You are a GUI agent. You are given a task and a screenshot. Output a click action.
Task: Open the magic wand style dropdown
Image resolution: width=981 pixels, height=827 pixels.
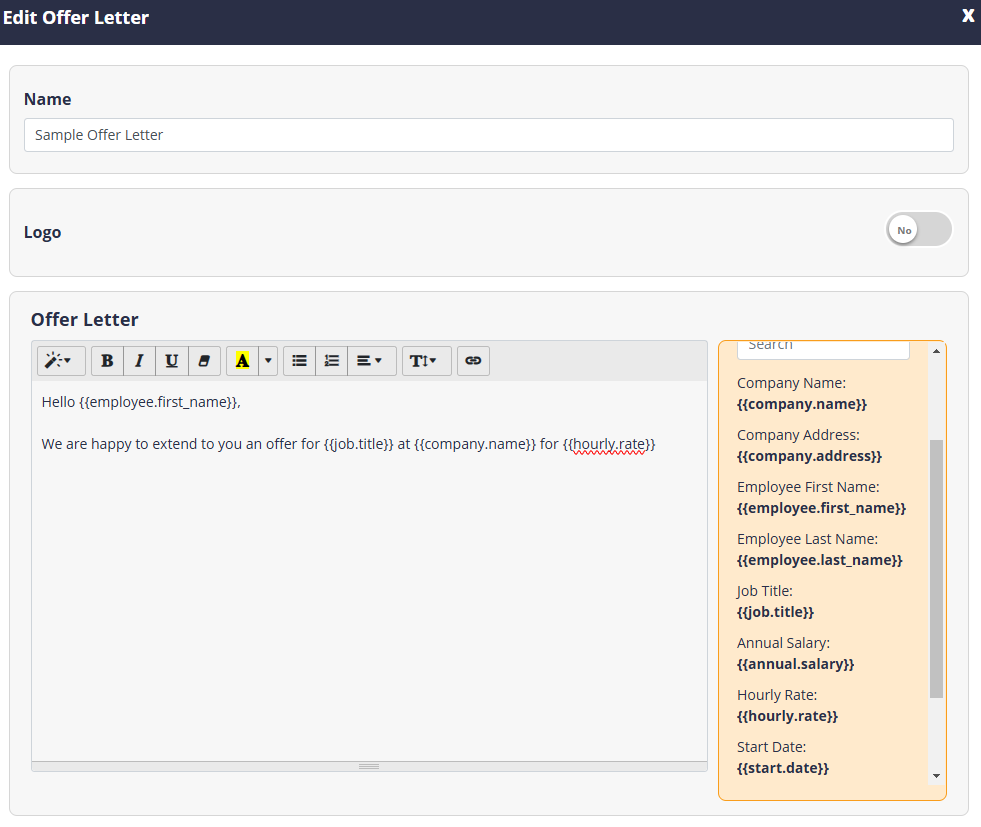60,361
